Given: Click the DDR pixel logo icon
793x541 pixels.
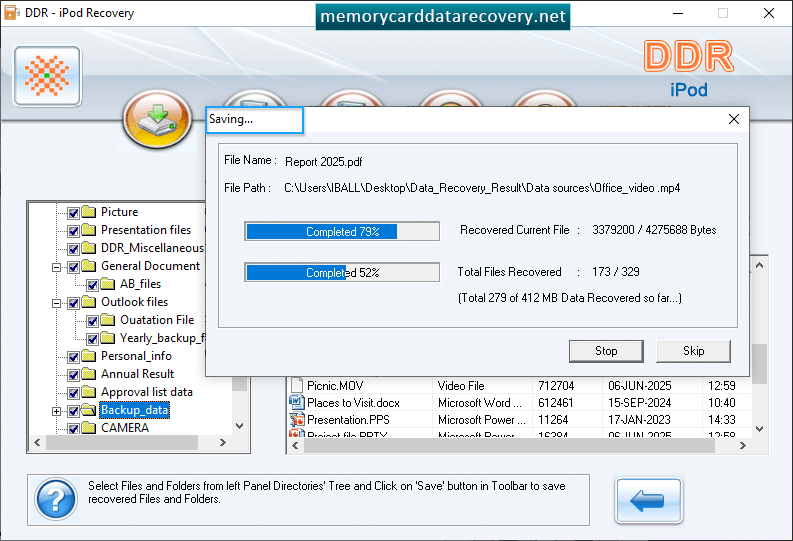Looking at the screenshot, I should tap(48, 76).
